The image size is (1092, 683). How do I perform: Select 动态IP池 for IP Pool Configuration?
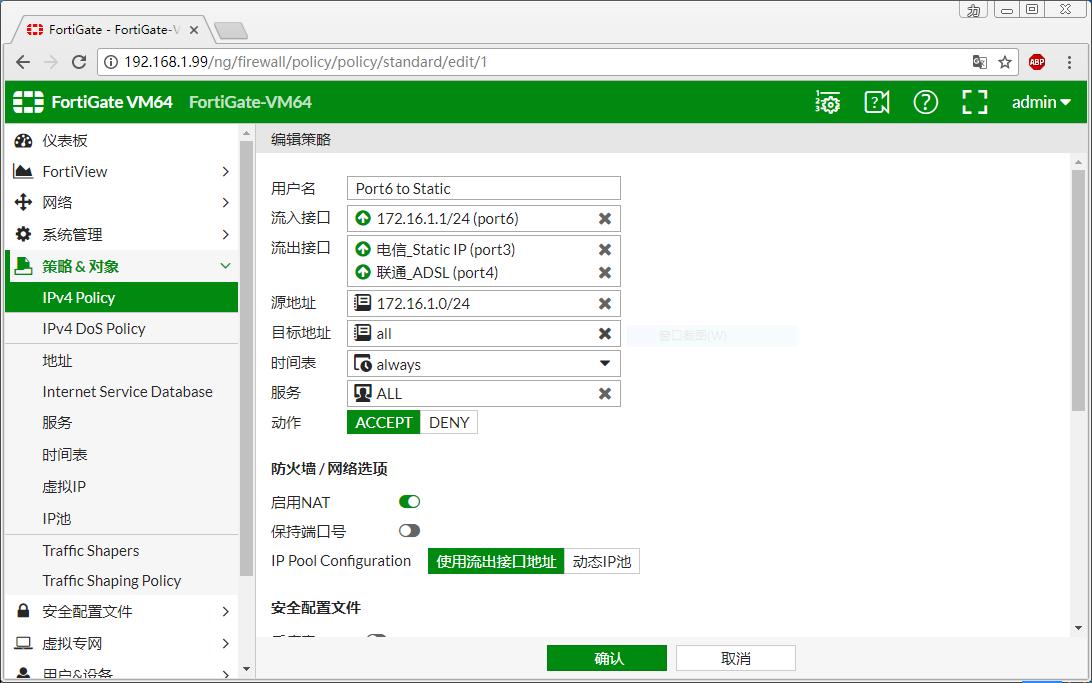[x=601, y=561]
